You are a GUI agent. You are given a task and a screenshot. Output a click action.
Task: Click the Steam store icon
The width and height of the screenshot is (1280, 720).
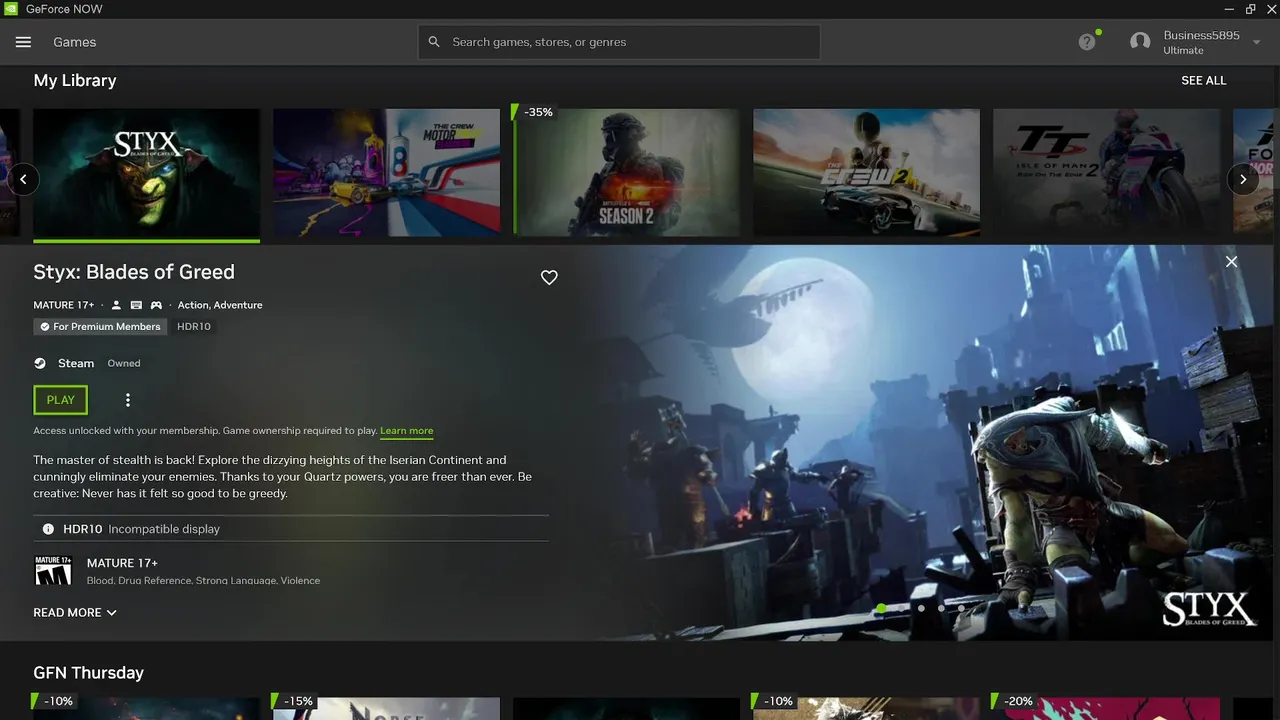40,363
